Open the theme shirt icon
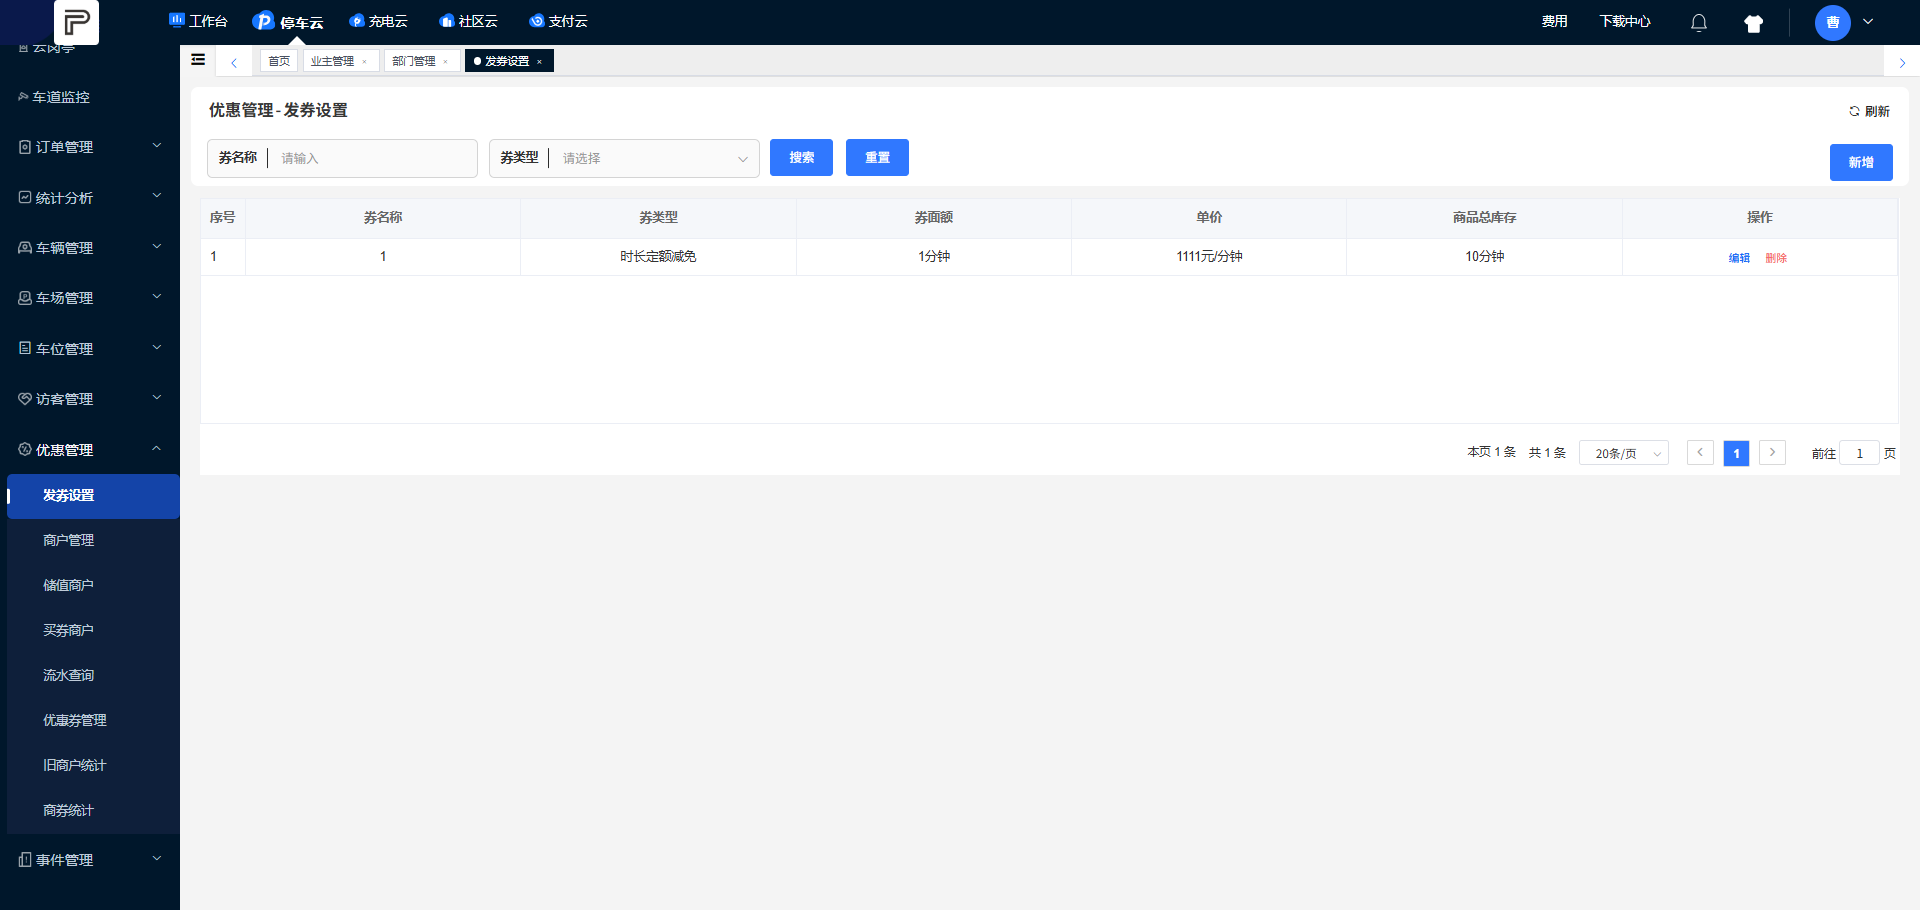The height and width of the screenshot is (910, 1920). [1753, 23]
